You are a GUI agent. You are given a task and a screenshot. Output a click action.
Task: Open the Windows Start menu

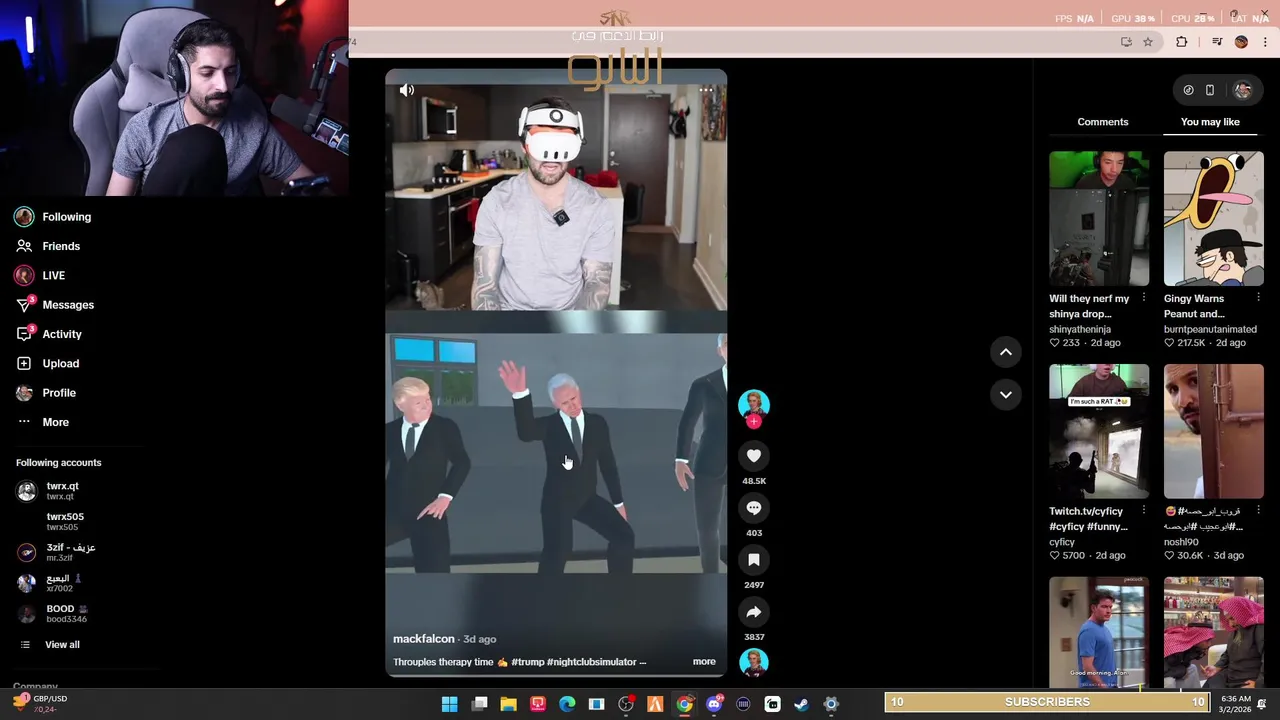(450, 704)
